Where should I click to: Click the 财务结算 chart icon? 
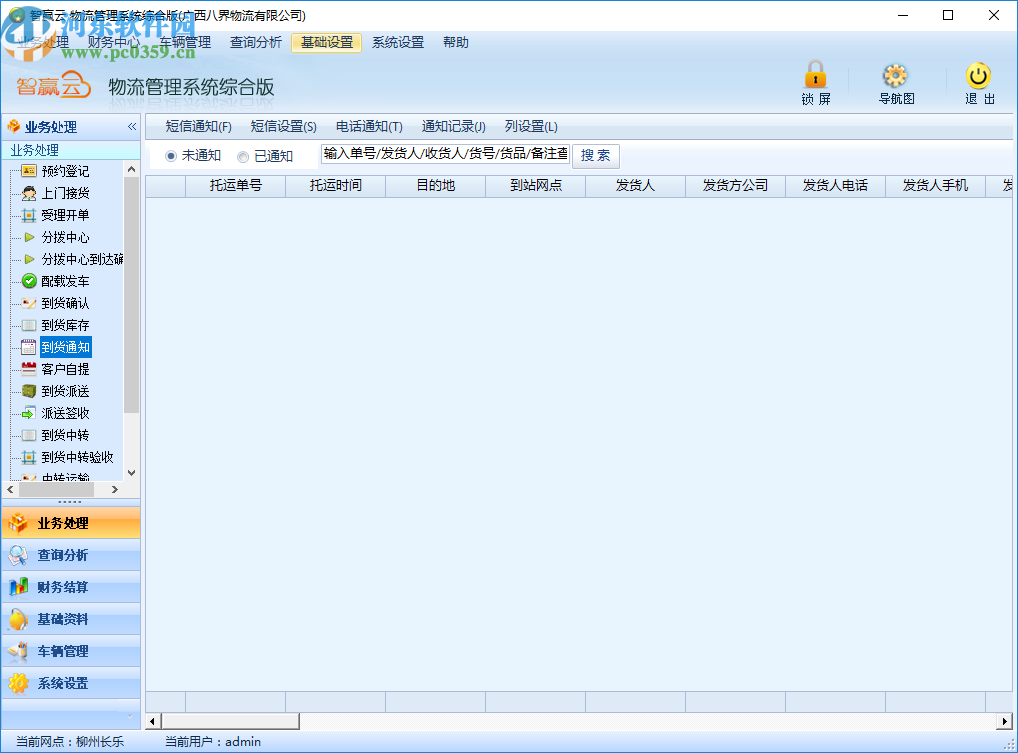(18, 587)
